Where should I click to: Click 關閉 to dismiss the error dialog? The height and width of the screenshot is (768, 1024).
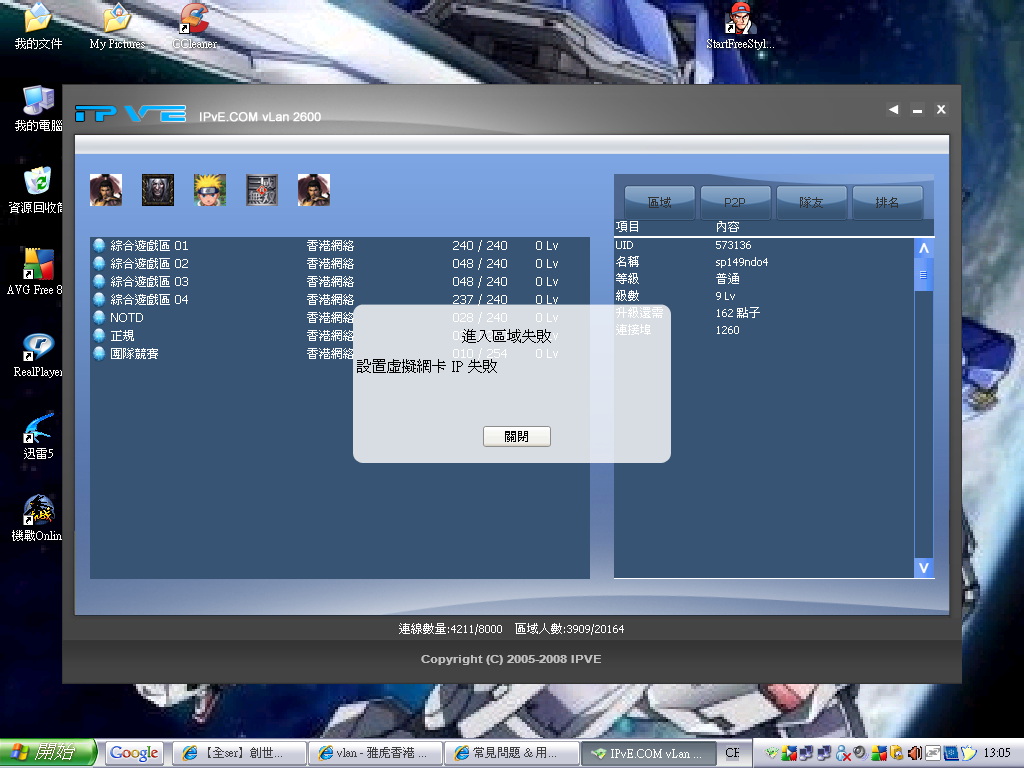516,436
